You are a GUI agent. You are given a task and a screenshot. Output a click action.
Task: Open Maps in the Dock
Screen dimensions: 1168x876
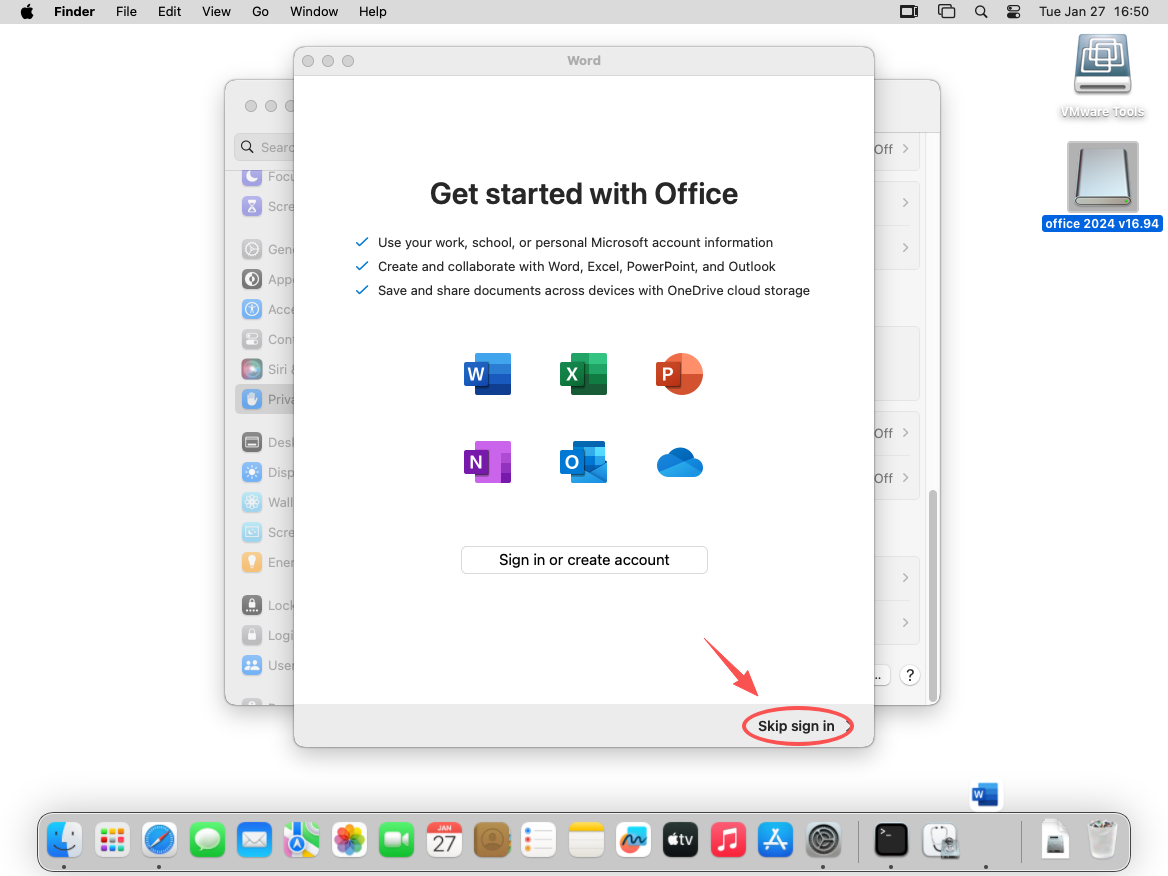point(302,841)
